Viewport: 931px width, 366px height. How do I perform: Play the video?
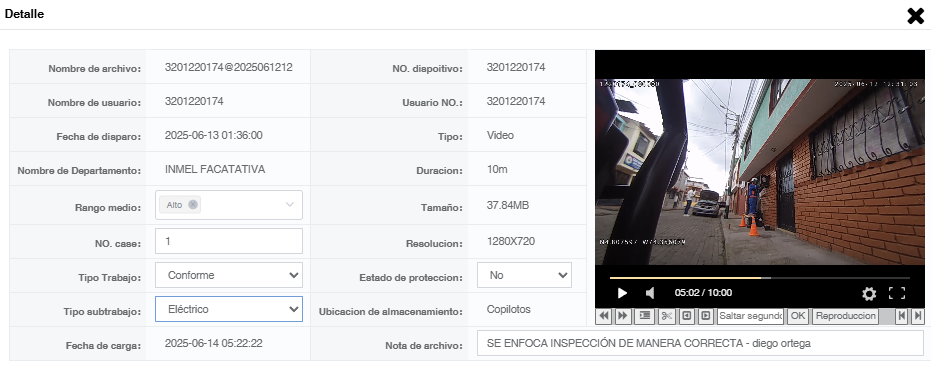[x=622, y=293]
